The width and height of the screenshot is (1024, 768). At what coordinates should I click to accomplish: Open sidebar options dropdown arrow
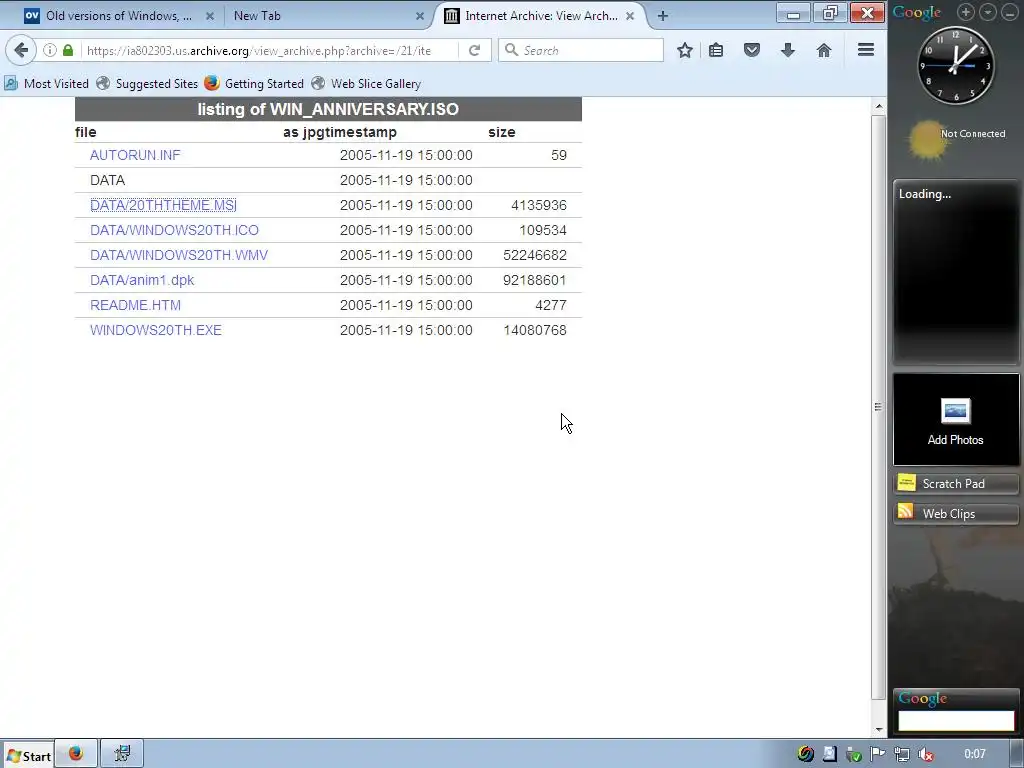click(x=987, y=12)
